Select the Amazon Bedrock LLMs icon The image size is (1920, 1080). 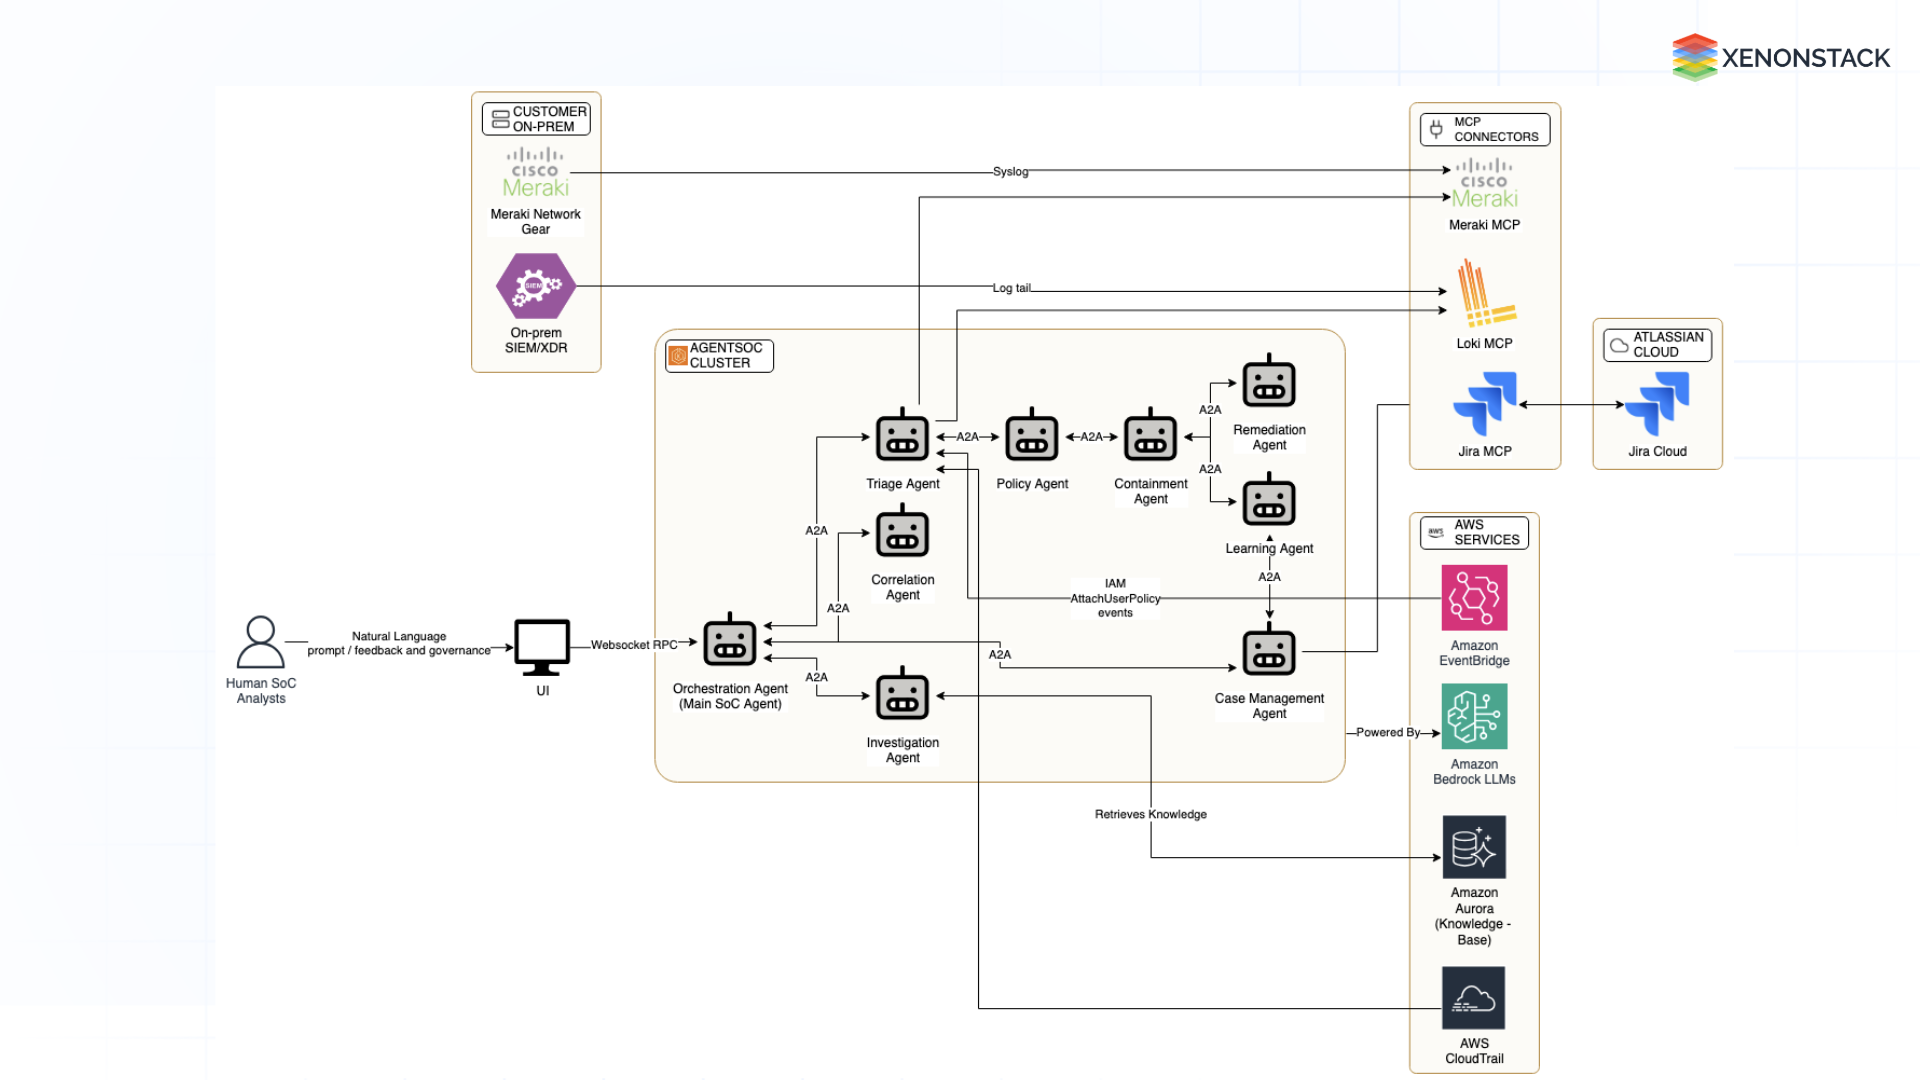click(x=1473, y=718)
